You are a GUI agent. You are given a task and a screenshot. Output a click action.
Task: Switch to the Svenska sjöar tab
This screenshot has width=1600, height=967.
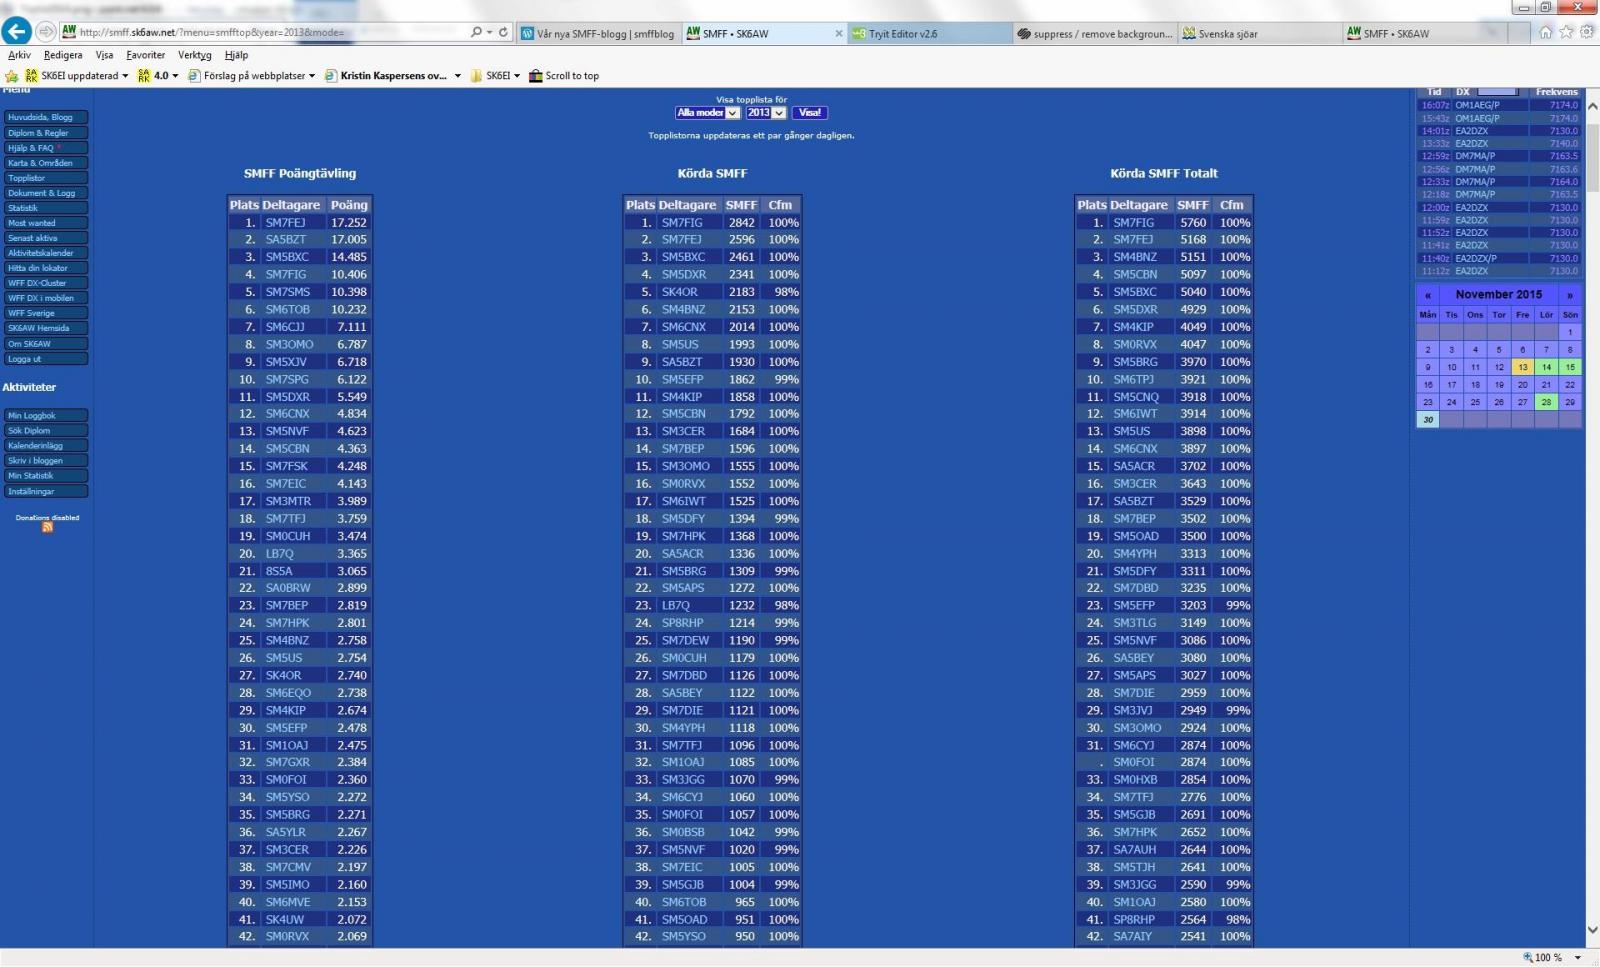pyautogui.click(x=1260, y=33)
